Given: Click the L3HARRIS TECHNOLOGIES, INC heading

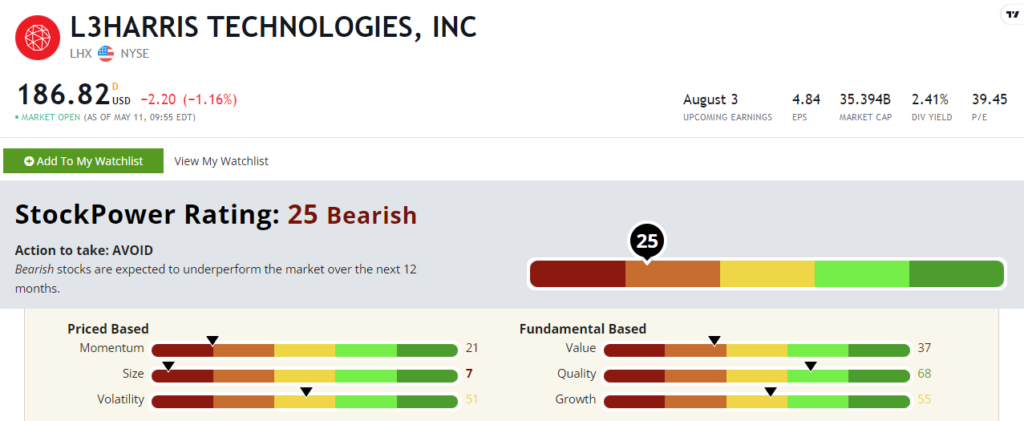Looking at the screenshot, I should (x=273, y=27).
